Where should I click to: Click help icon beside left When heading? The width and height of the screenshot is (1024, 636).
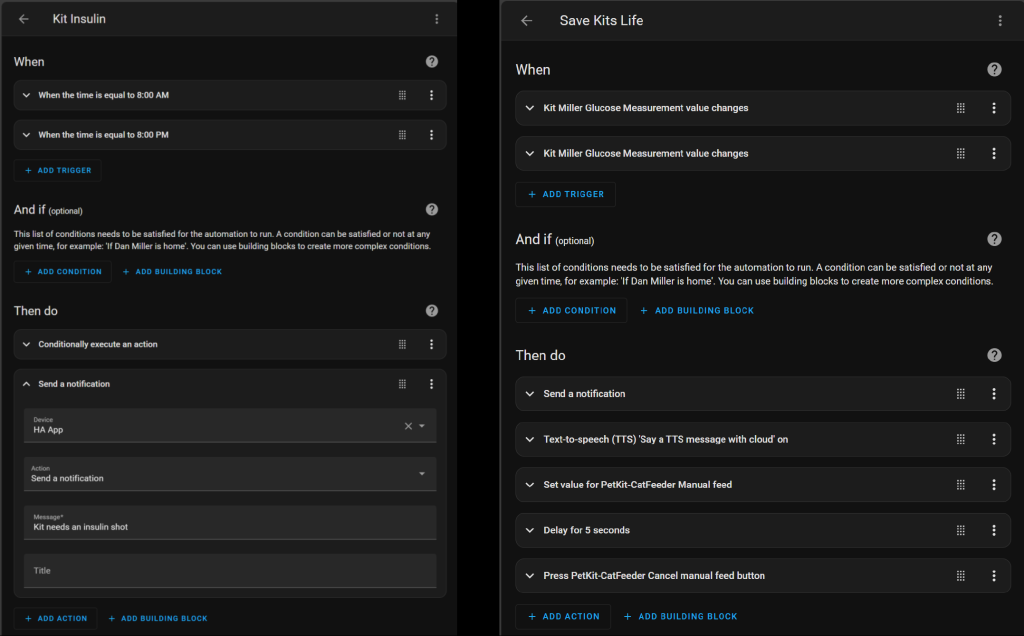click(431, 61)
